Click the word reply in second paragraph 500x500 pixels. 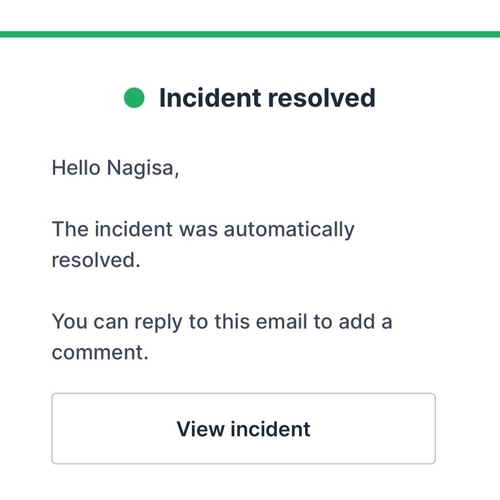[158, 323]
